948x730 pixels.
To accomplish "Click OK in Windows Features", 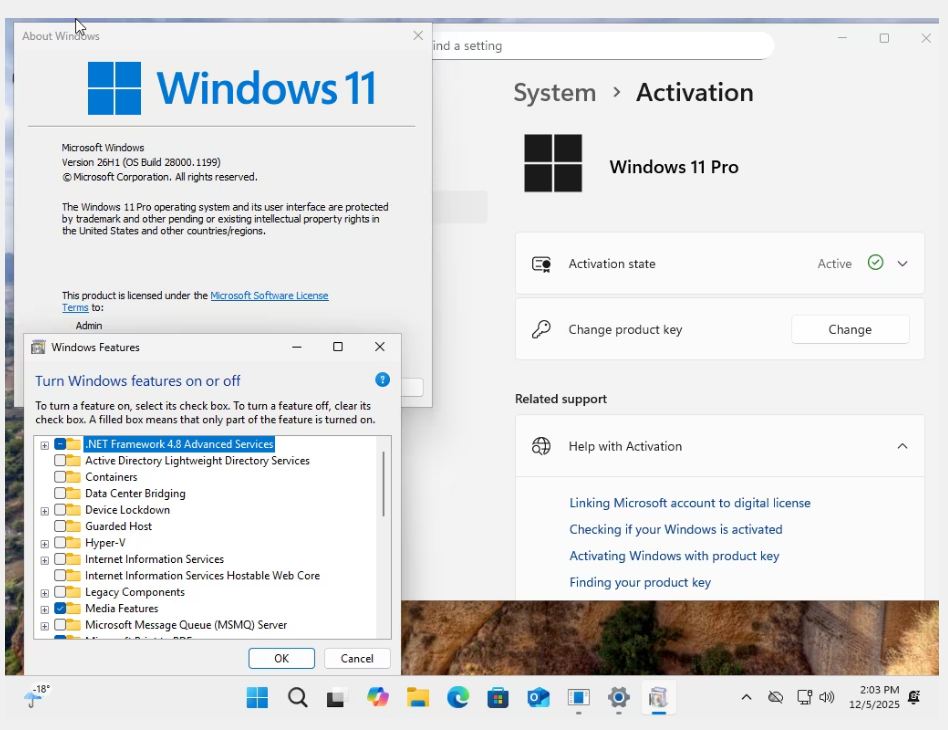I will [282, 658].
